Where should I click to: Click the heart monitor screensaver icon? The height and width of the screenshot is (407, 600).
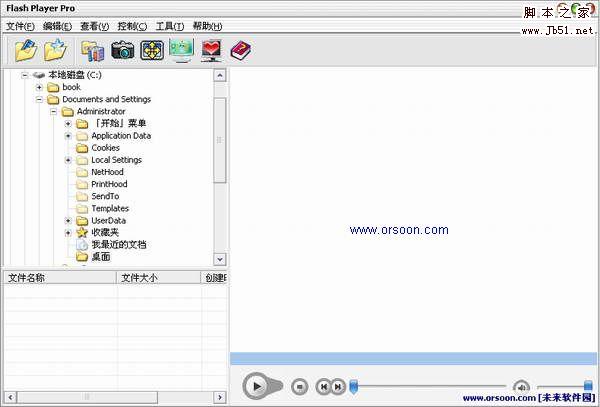click(x=211, y=50)
